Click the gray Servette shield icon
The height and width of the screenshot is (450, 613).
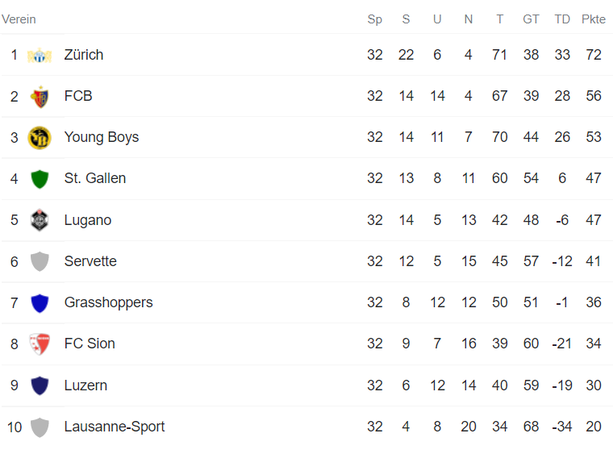39,262
